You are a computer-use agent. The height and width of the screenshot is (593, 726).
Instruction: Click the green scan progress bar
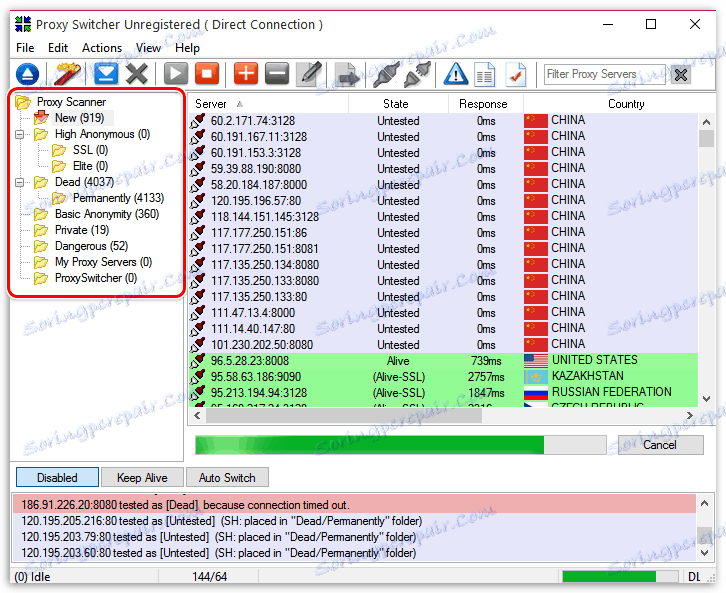pos(401,445)
